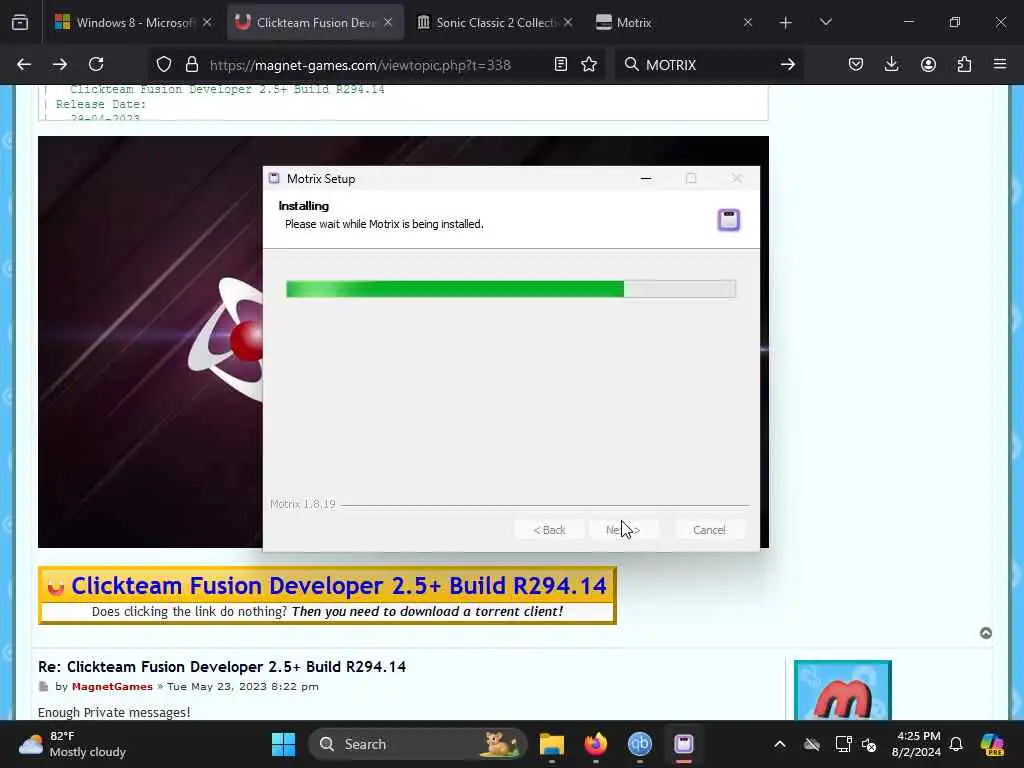Open Firefox View icon in tab bar
Viewport: 1024px width, 768px height.
20,22
